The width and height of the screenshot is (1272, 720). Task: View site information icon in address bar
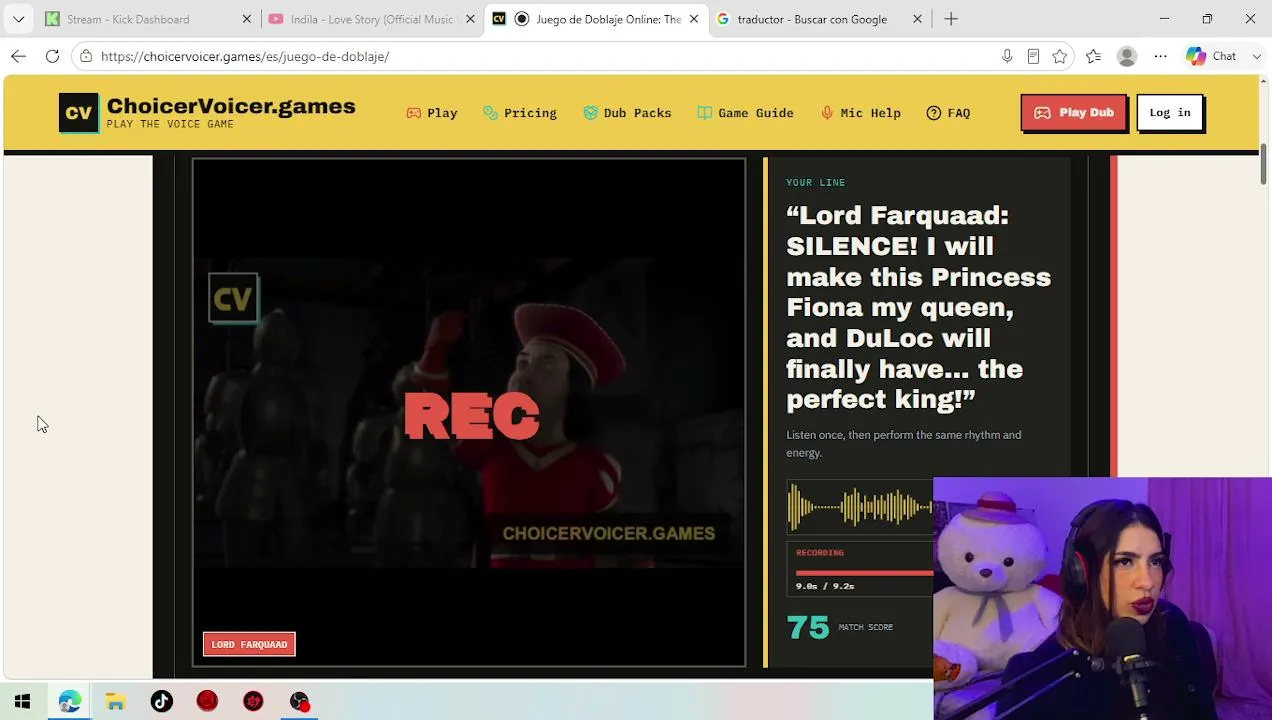(87, 56)
